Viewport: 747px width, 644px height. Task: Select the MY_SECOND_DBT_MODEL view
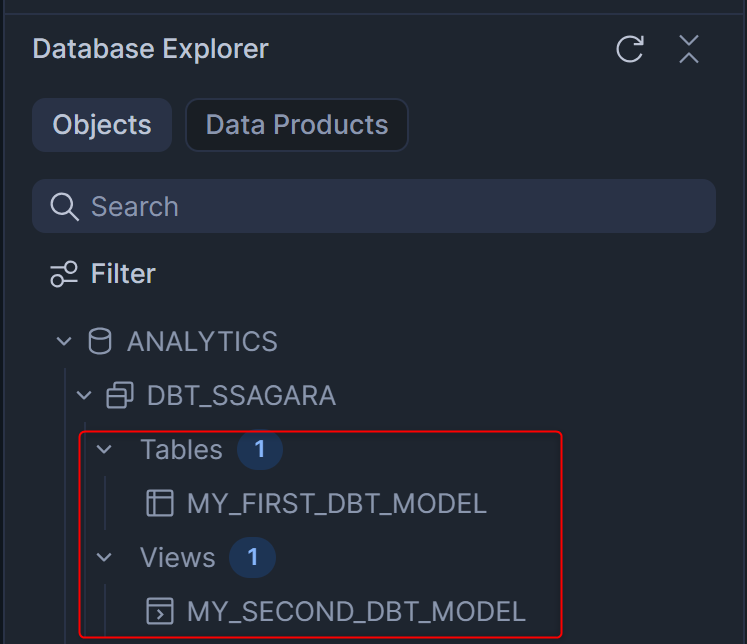pos(356,610)
